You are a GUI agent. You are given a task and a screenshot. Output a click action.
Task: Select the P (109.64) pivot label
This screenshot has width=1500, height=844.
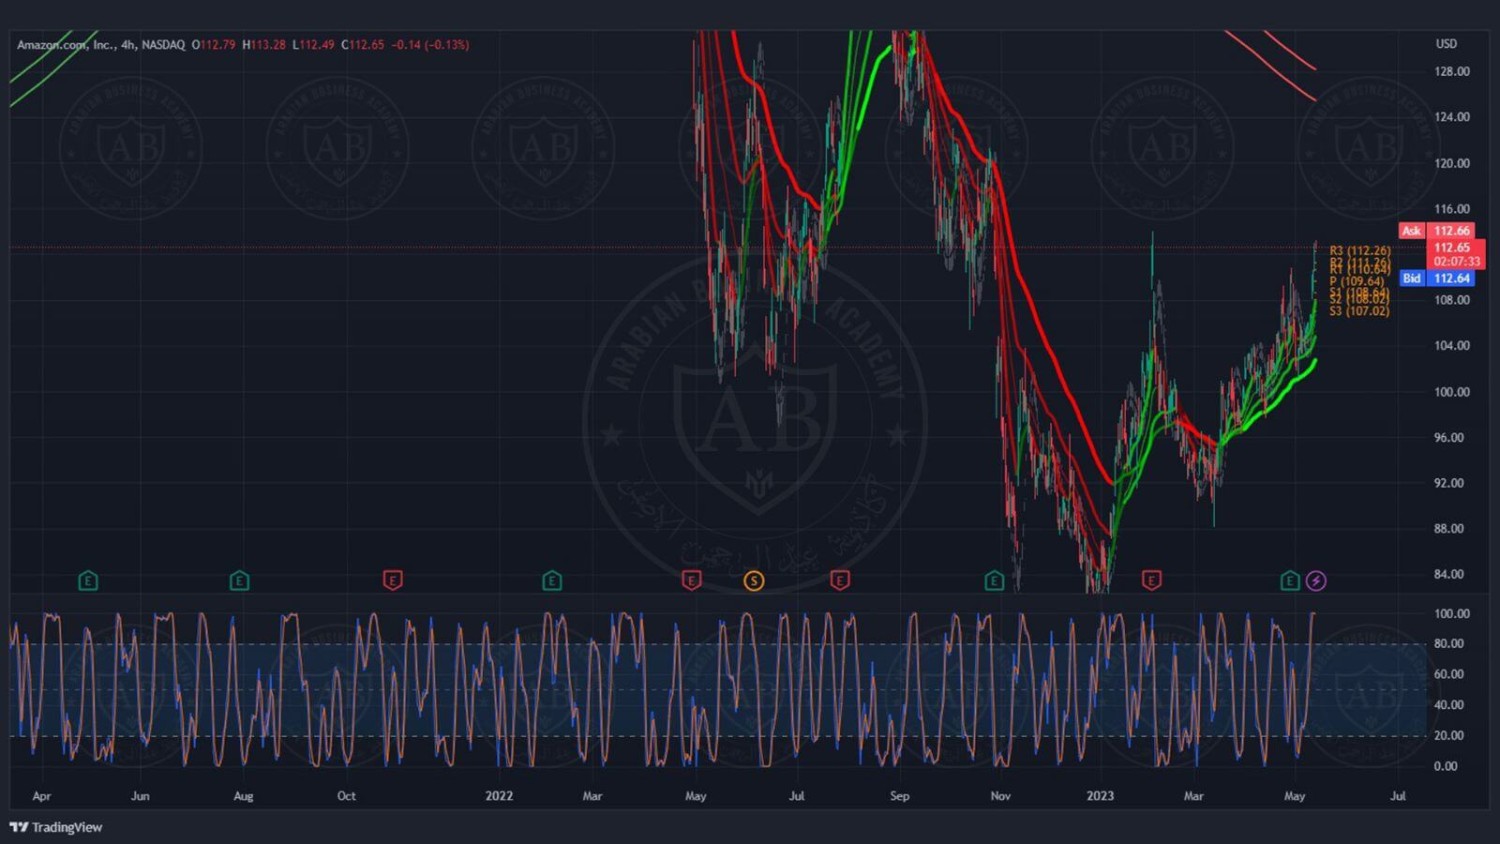pos(1357,281)
